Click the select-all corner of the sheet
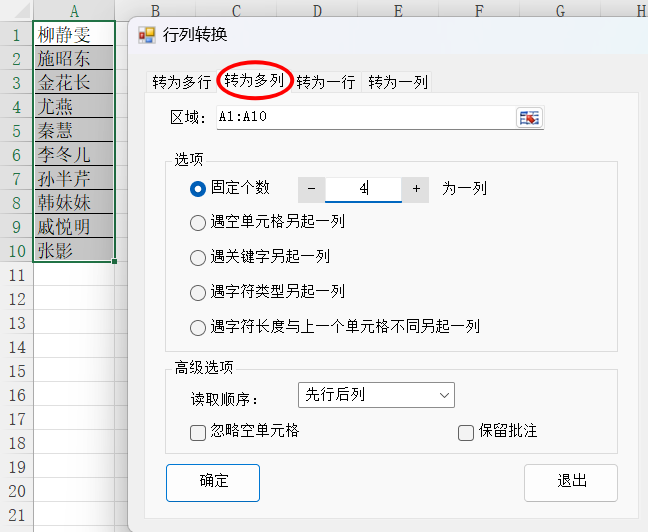 point(17,10)
